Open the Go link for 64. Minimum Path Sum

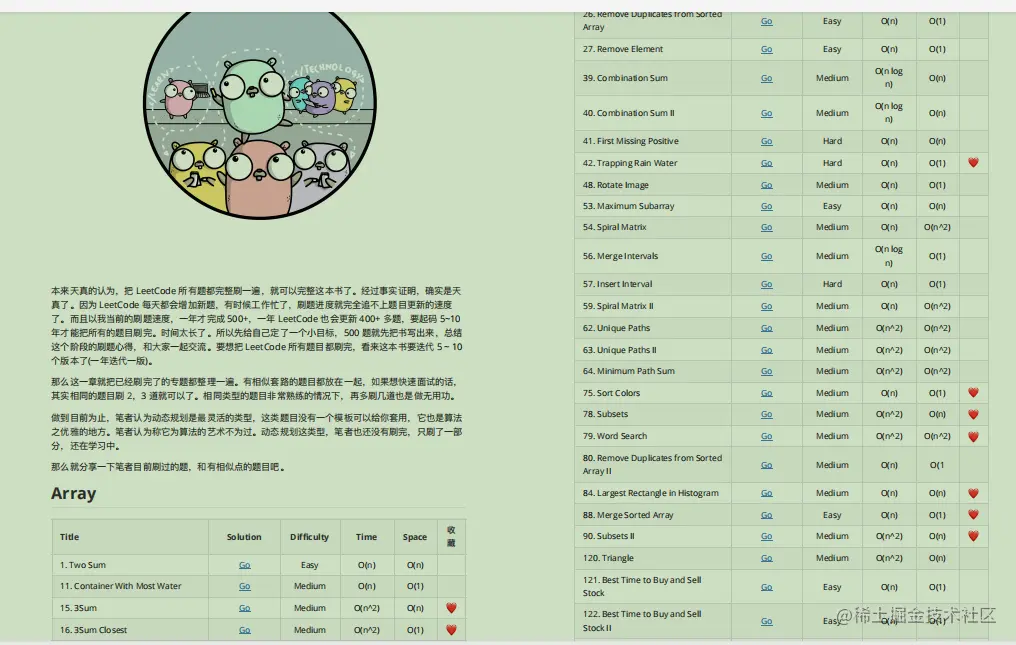(x=767, y=371)
